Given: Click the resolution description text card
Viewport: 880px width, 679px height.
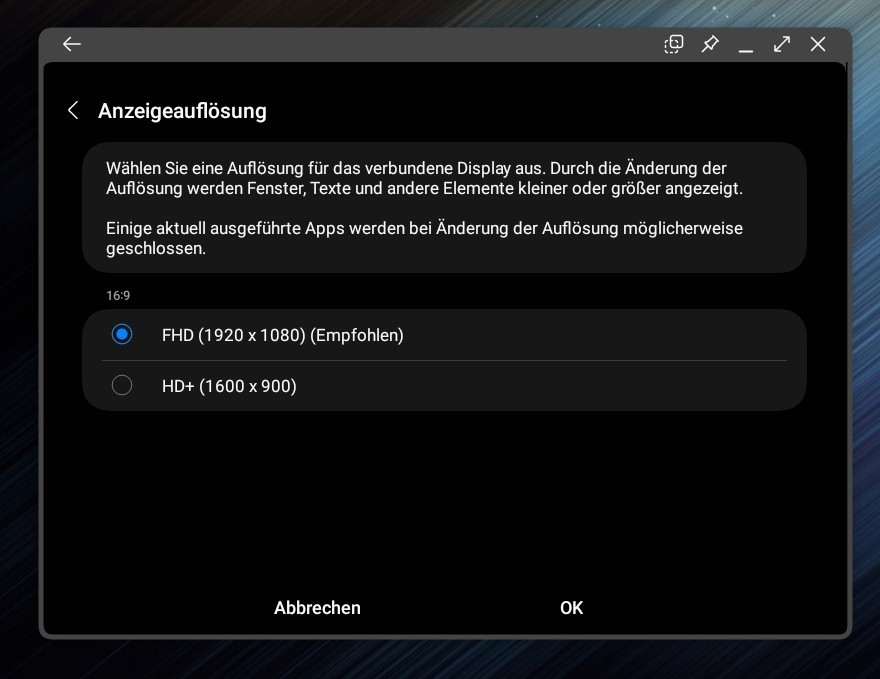Looking at the screenshot, I should click(444, 207).
